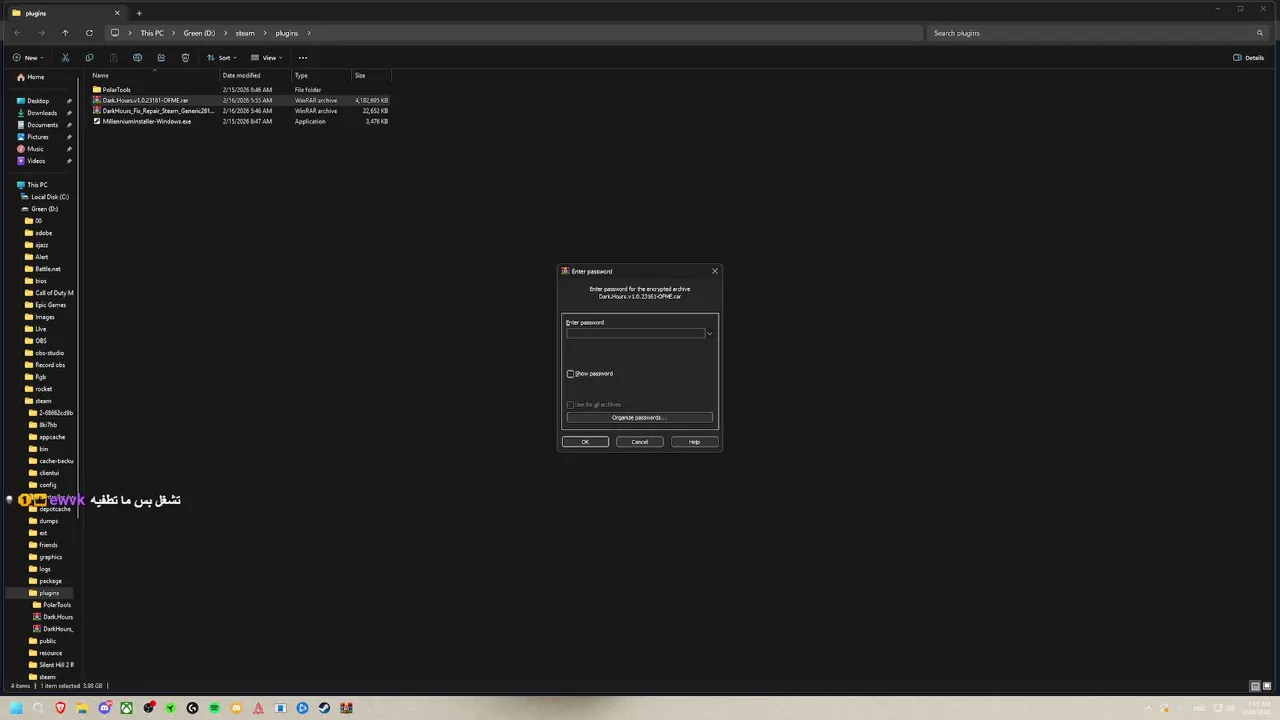
Task: Click the Copy icon in Explorer toolbar
Action: point(89,58)
